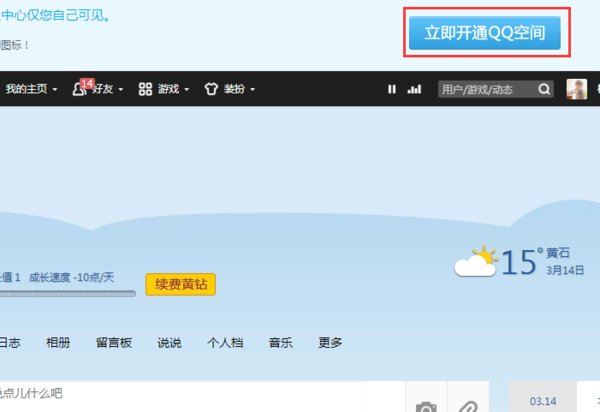Click the growth progress bar

(x=68, y=294)
